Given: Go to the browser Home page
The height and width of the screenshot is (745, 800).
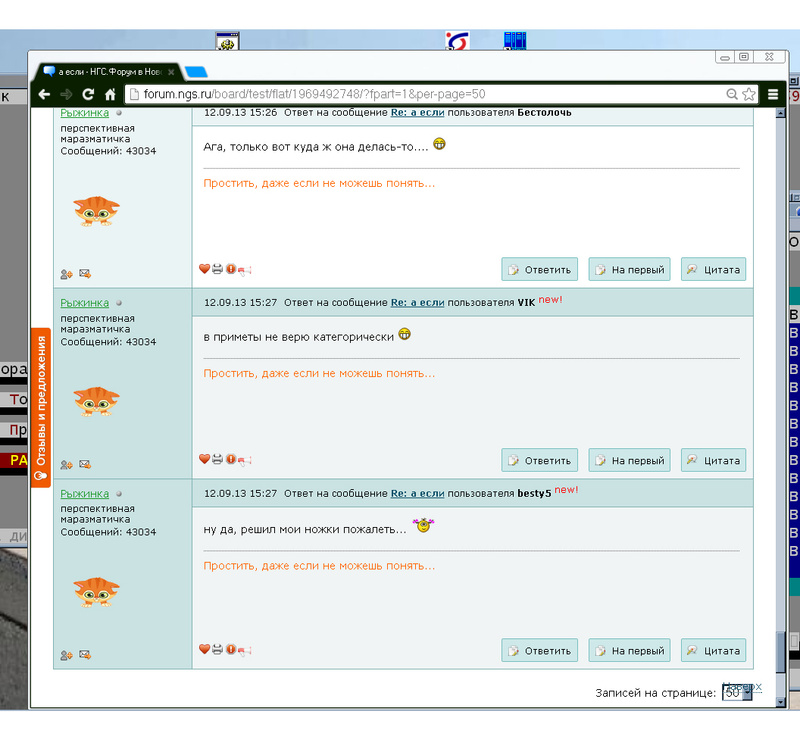Looking at the screenshot, I should tap(110, 94).
